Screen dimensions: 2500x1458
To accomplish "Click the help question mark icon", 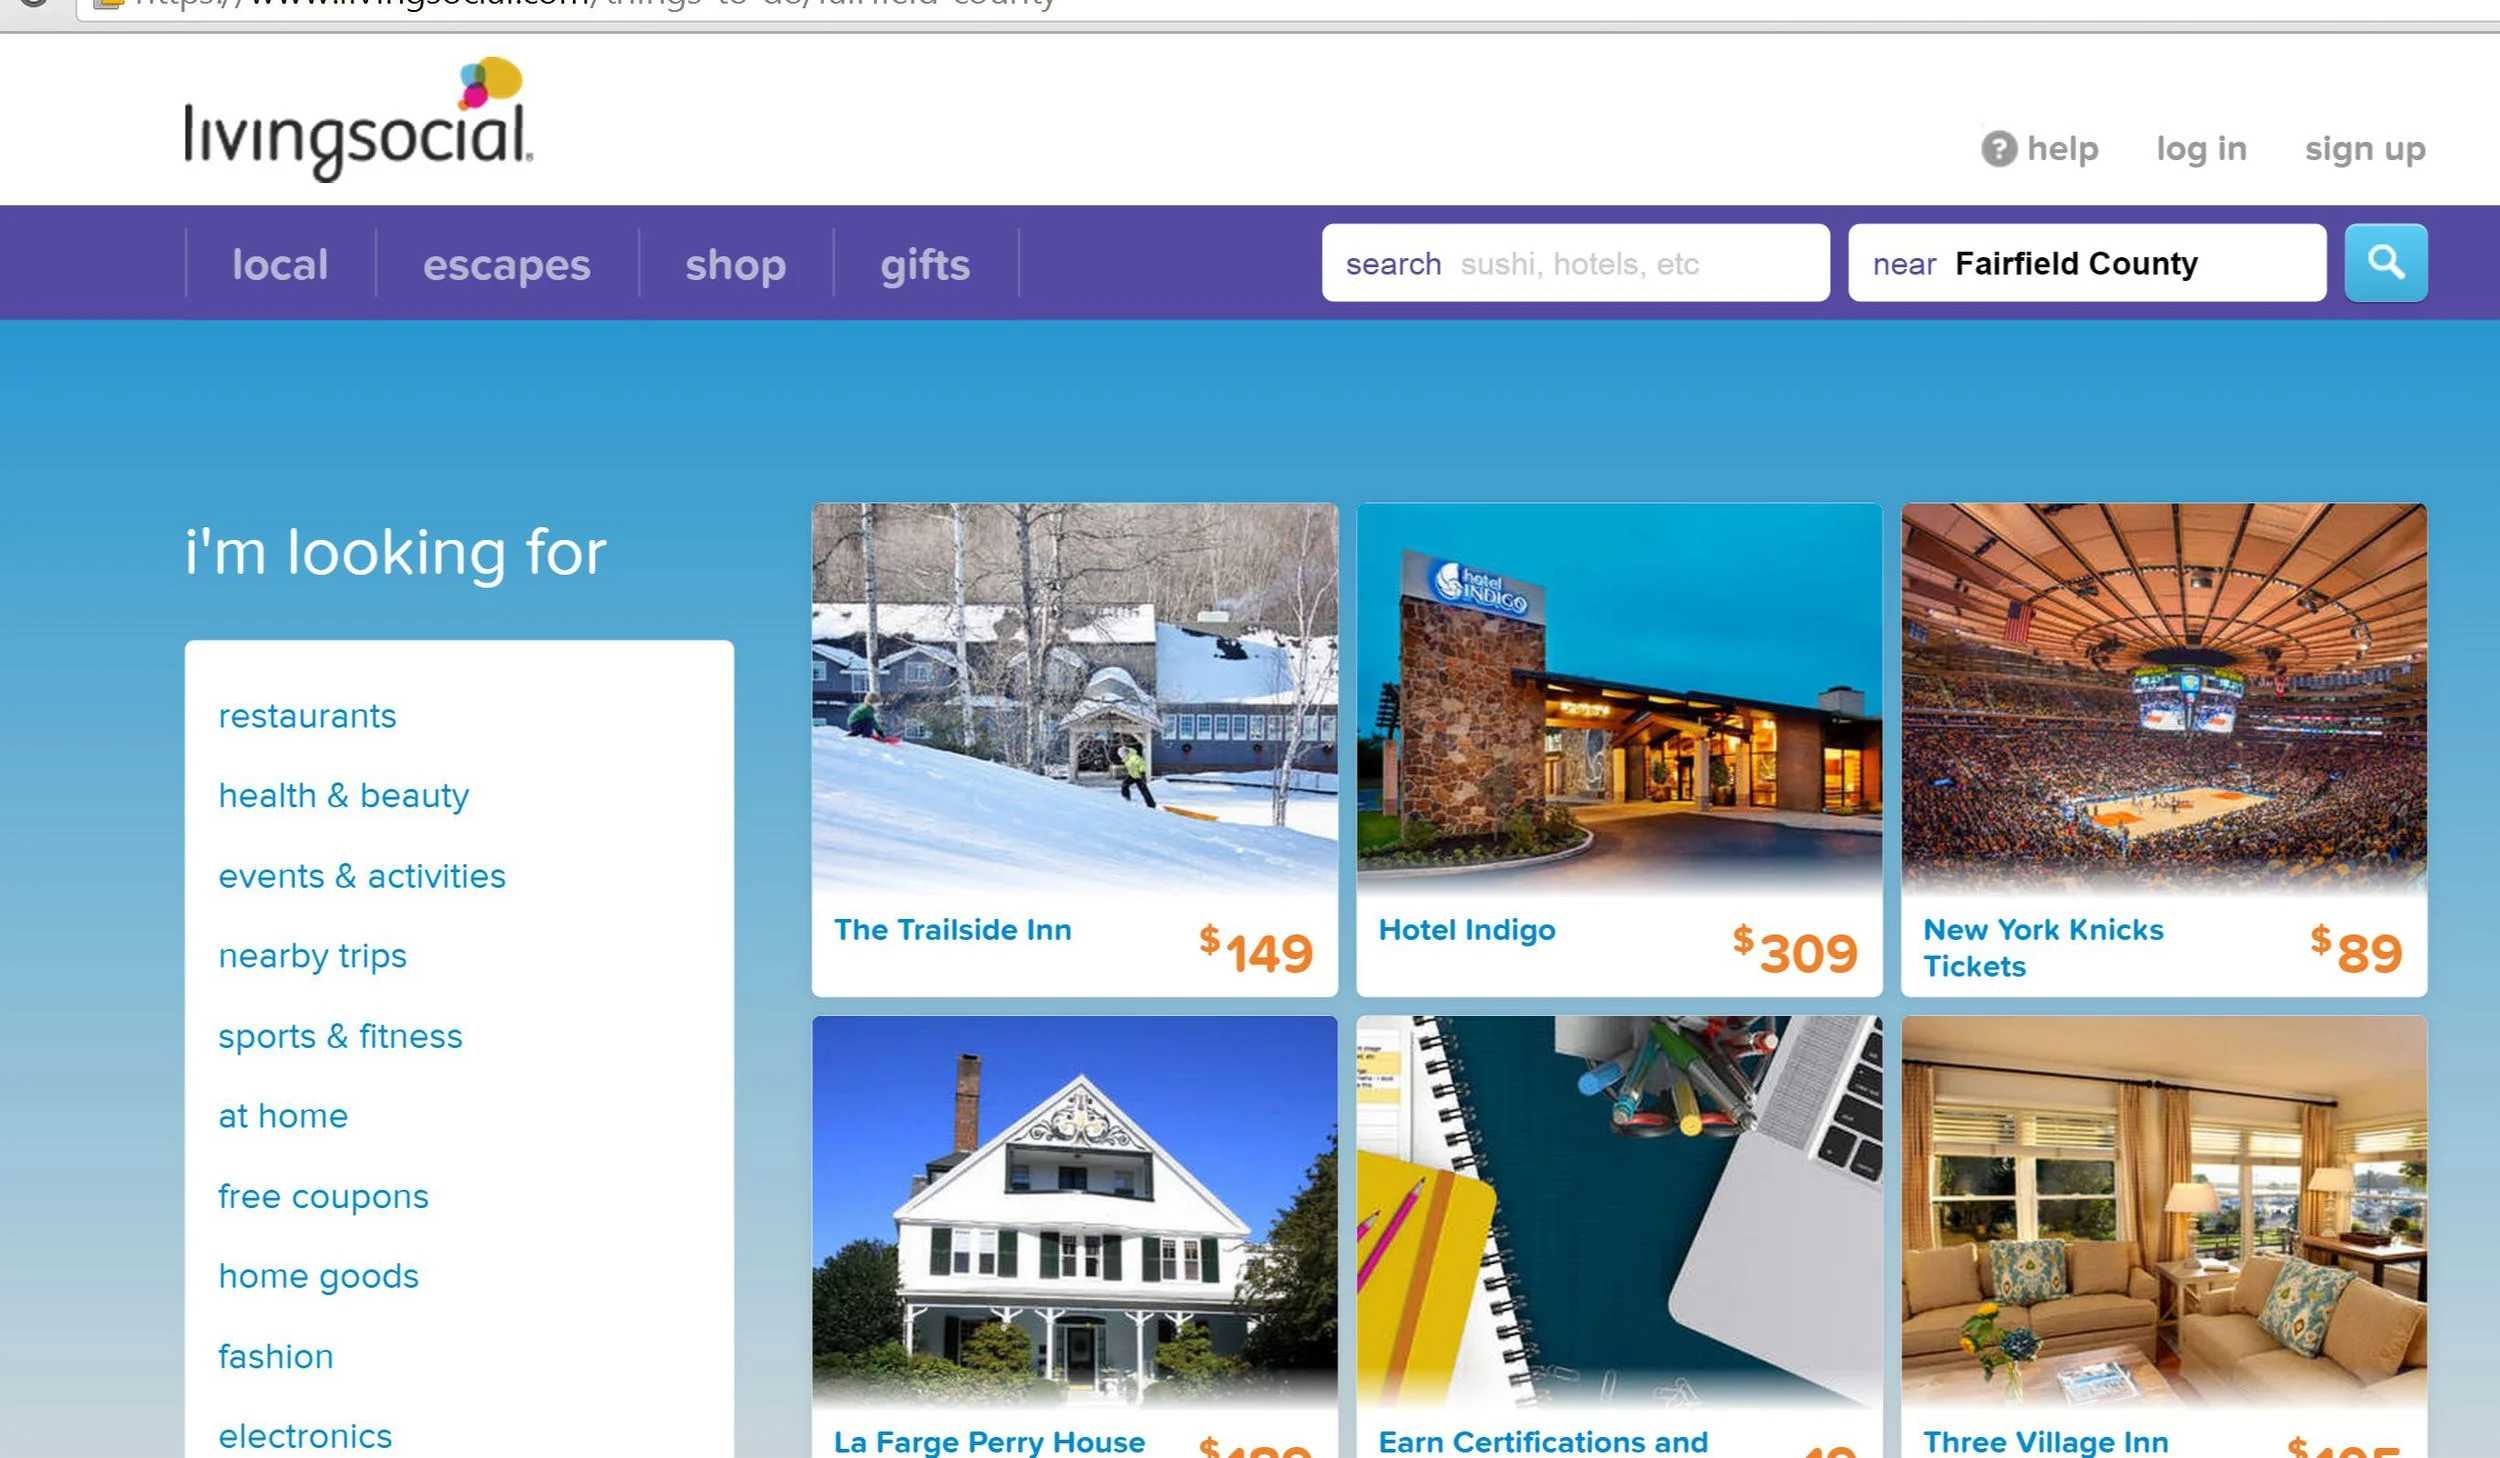I will 1999,149.
